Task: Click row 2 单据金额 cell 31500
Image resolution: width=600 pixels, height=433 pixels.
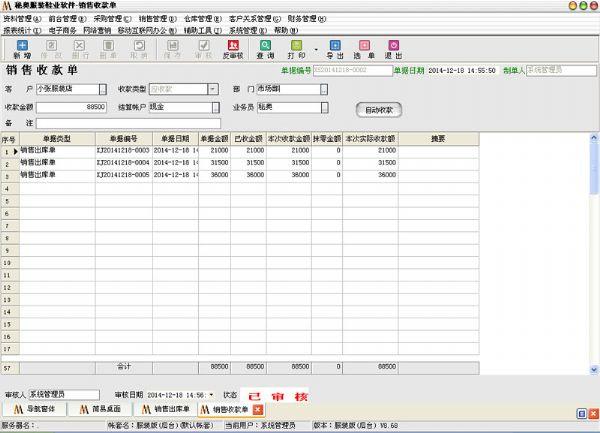Action: [214, 163]
